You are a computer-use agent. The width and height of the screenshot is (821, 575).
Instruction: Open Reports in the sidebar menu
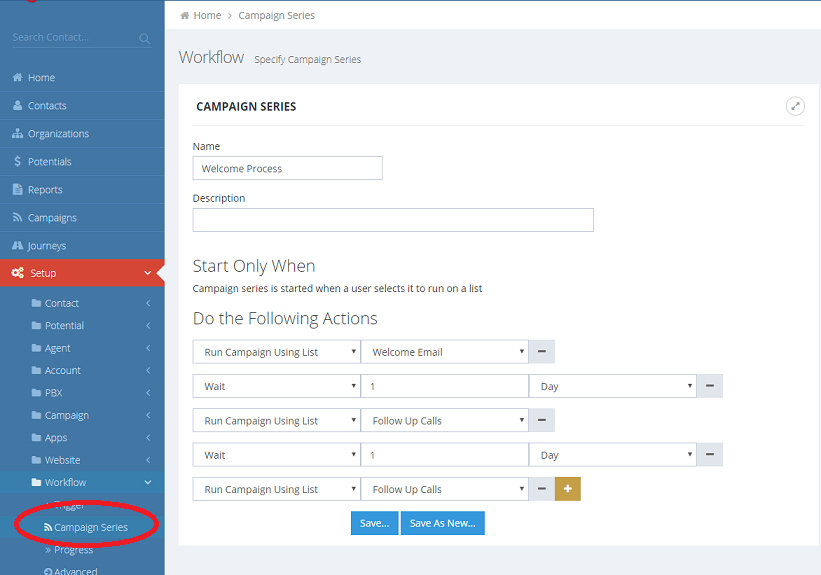pyautogui.click(x=45, y=189)
